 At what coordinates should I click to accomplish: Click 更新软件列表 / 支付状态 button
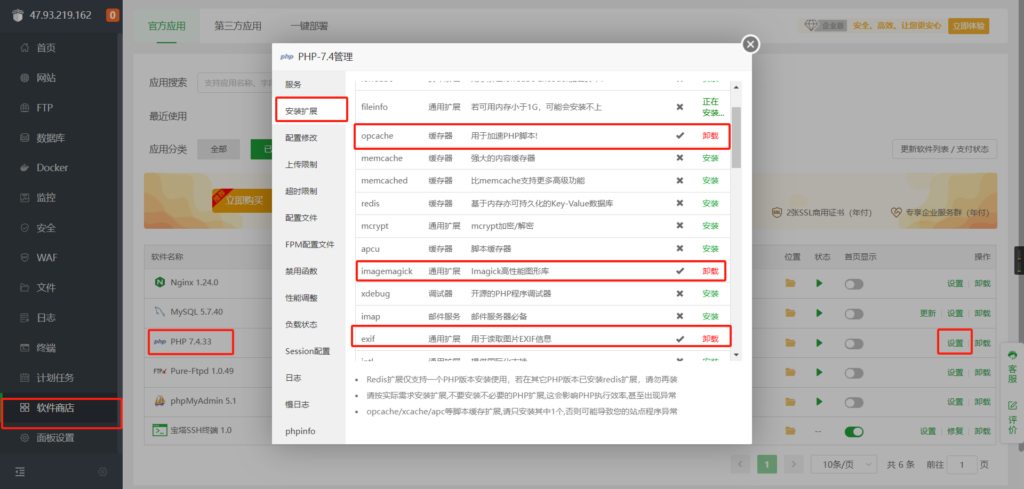click(x=943, y=150)
